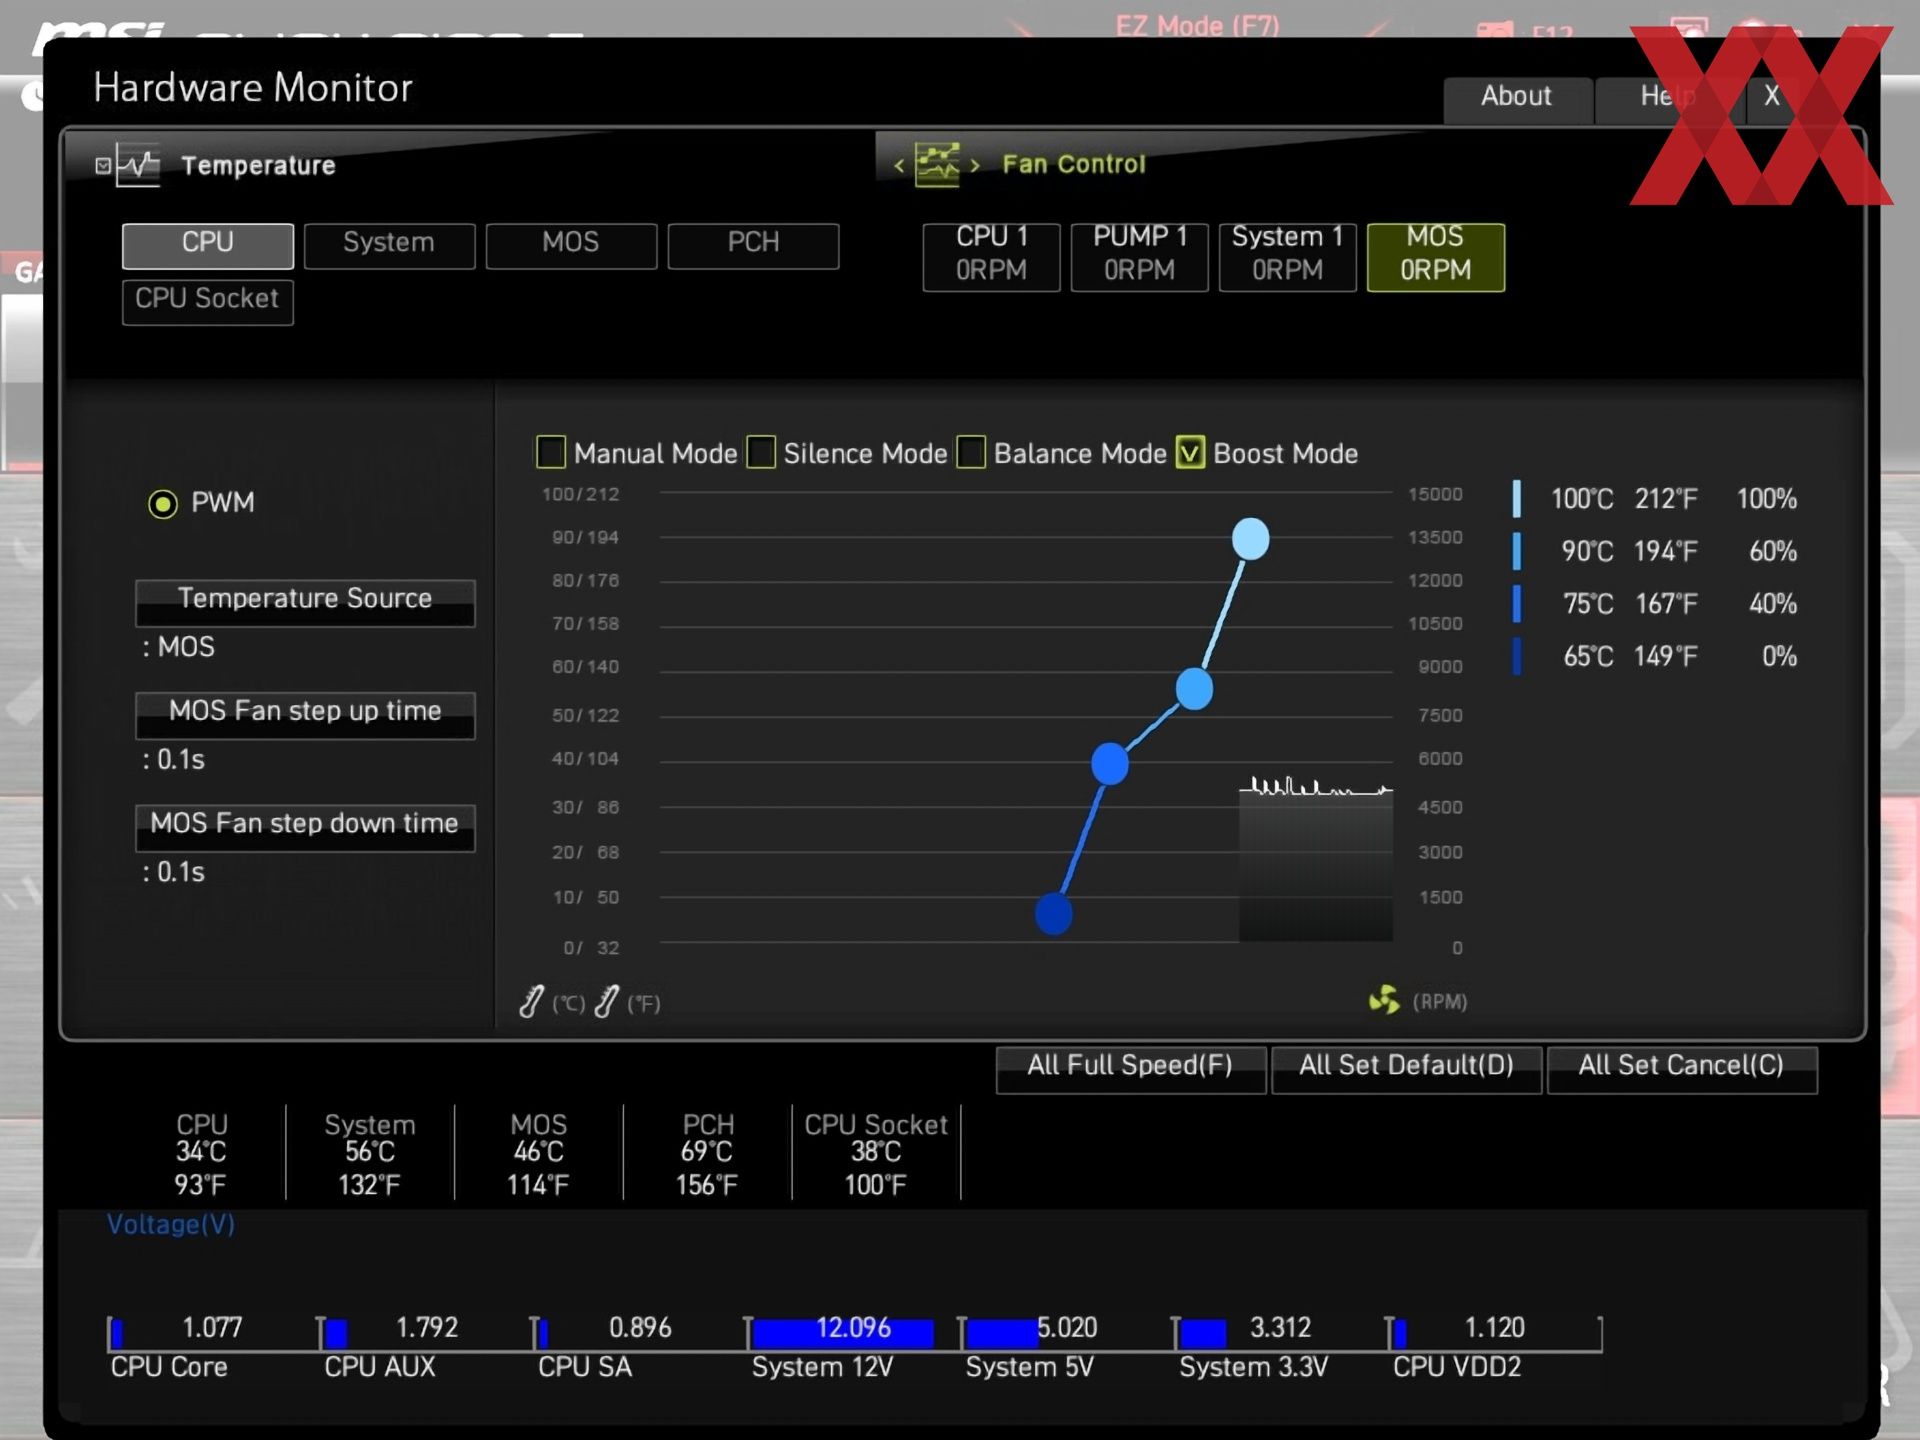The width and height of the screenshot is (1920, 1440).
Task: Click the top fan curve point at 100%
Action: point(1251,539)
